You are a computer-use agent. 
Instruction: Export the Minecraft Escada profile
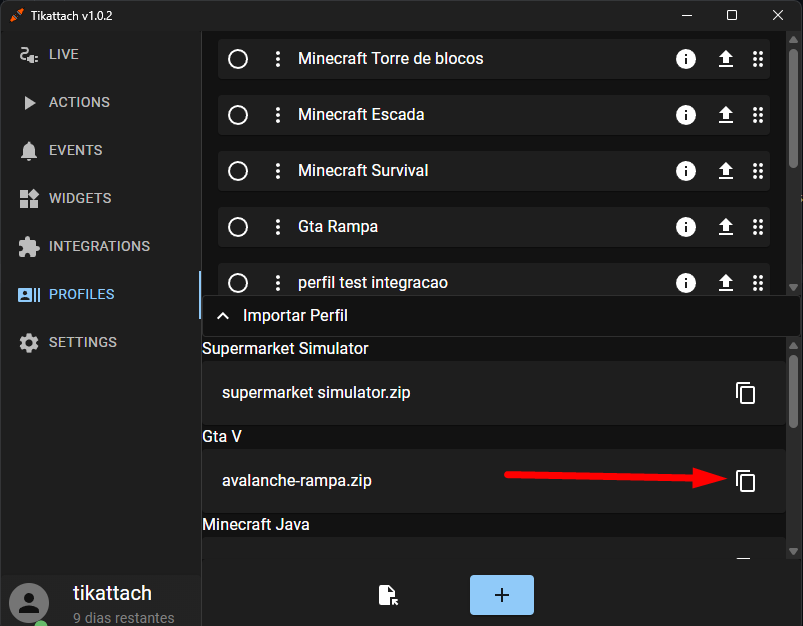point(726,115)
